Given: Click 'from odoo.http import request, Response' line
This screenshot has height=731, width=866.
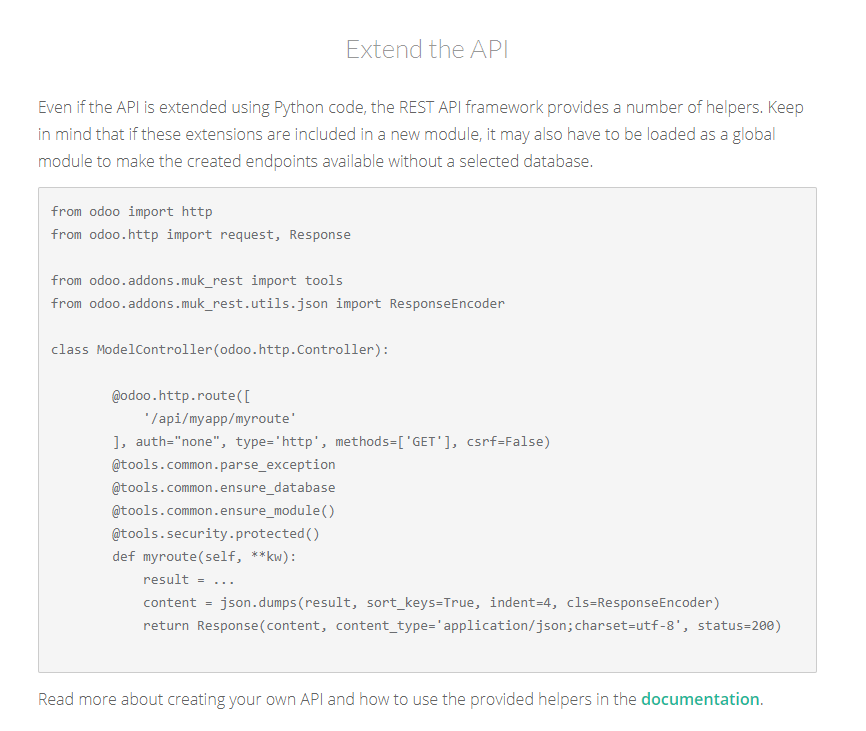Looking at the screenshot, I should coord(200,235).
